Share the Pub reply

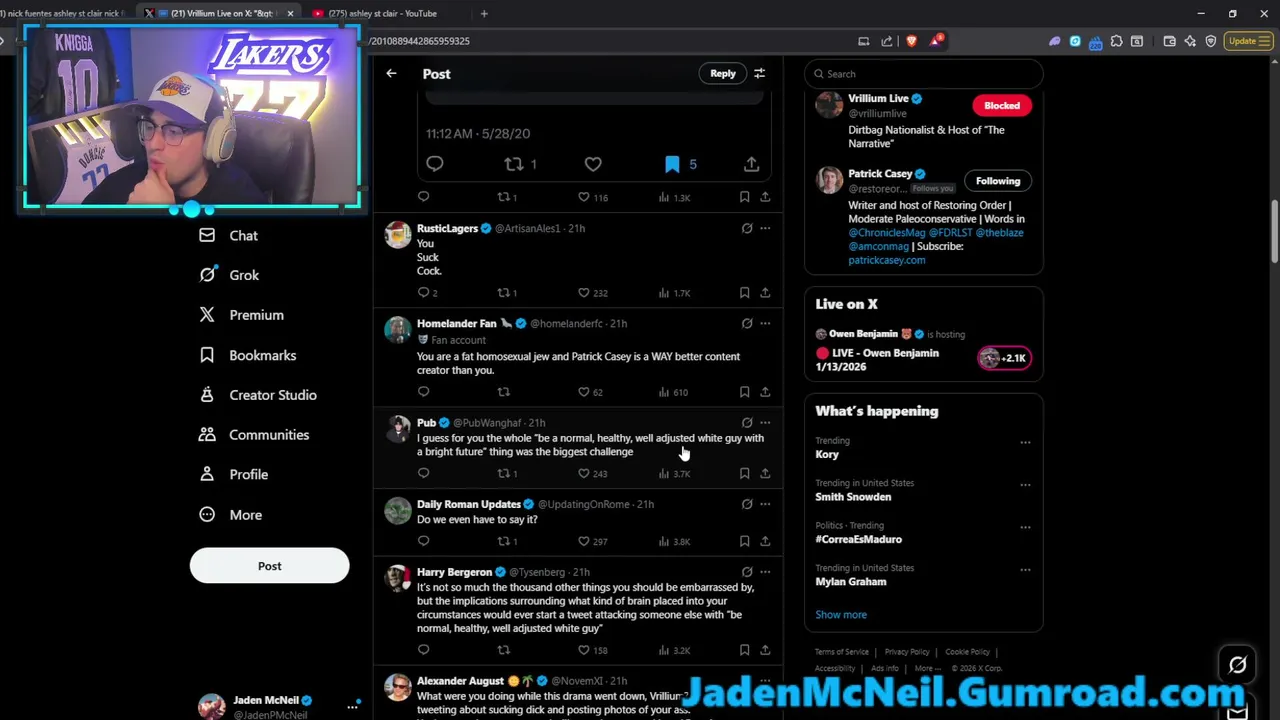765,474
